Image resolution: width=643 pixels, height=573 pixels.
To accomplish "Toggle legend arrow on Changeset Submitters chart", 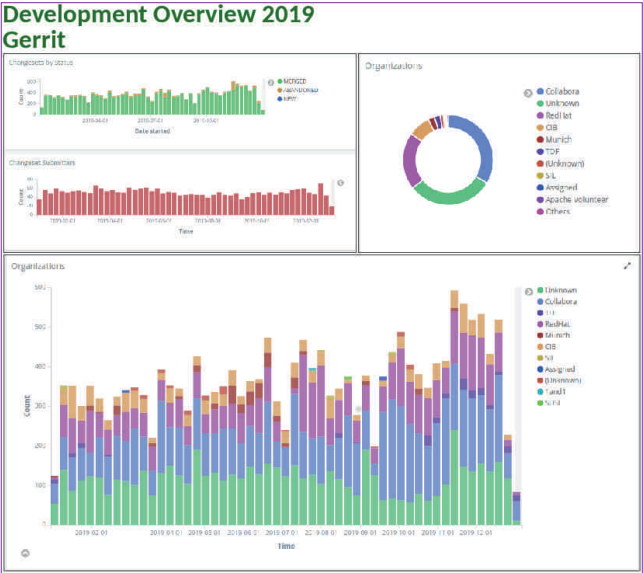I will click(x=340, y=183).
